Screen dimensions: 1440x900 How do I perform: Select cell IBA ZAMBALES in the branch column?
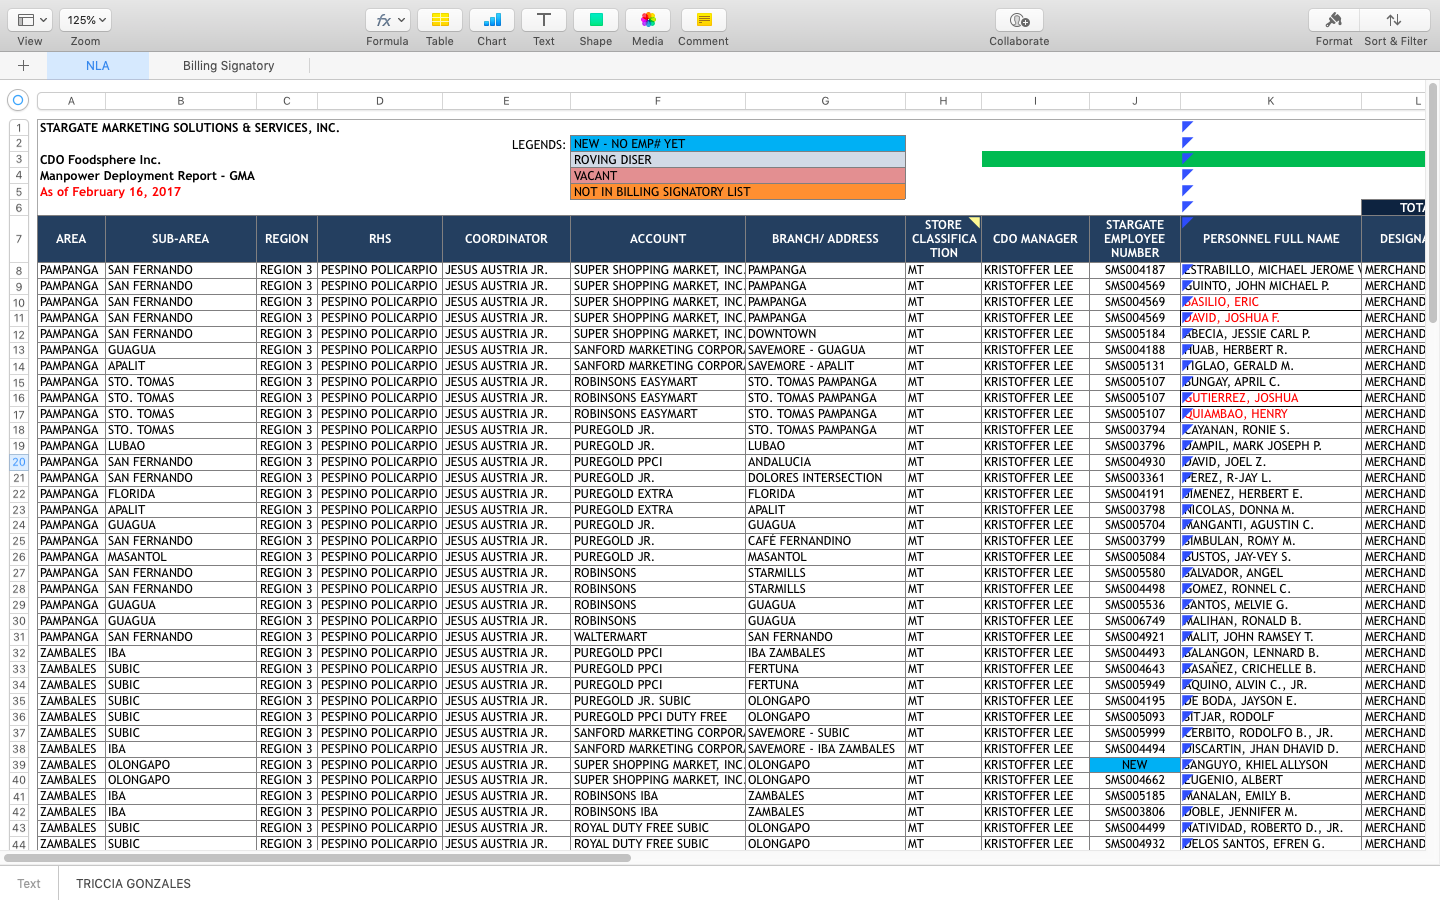[x=825, y=653]
